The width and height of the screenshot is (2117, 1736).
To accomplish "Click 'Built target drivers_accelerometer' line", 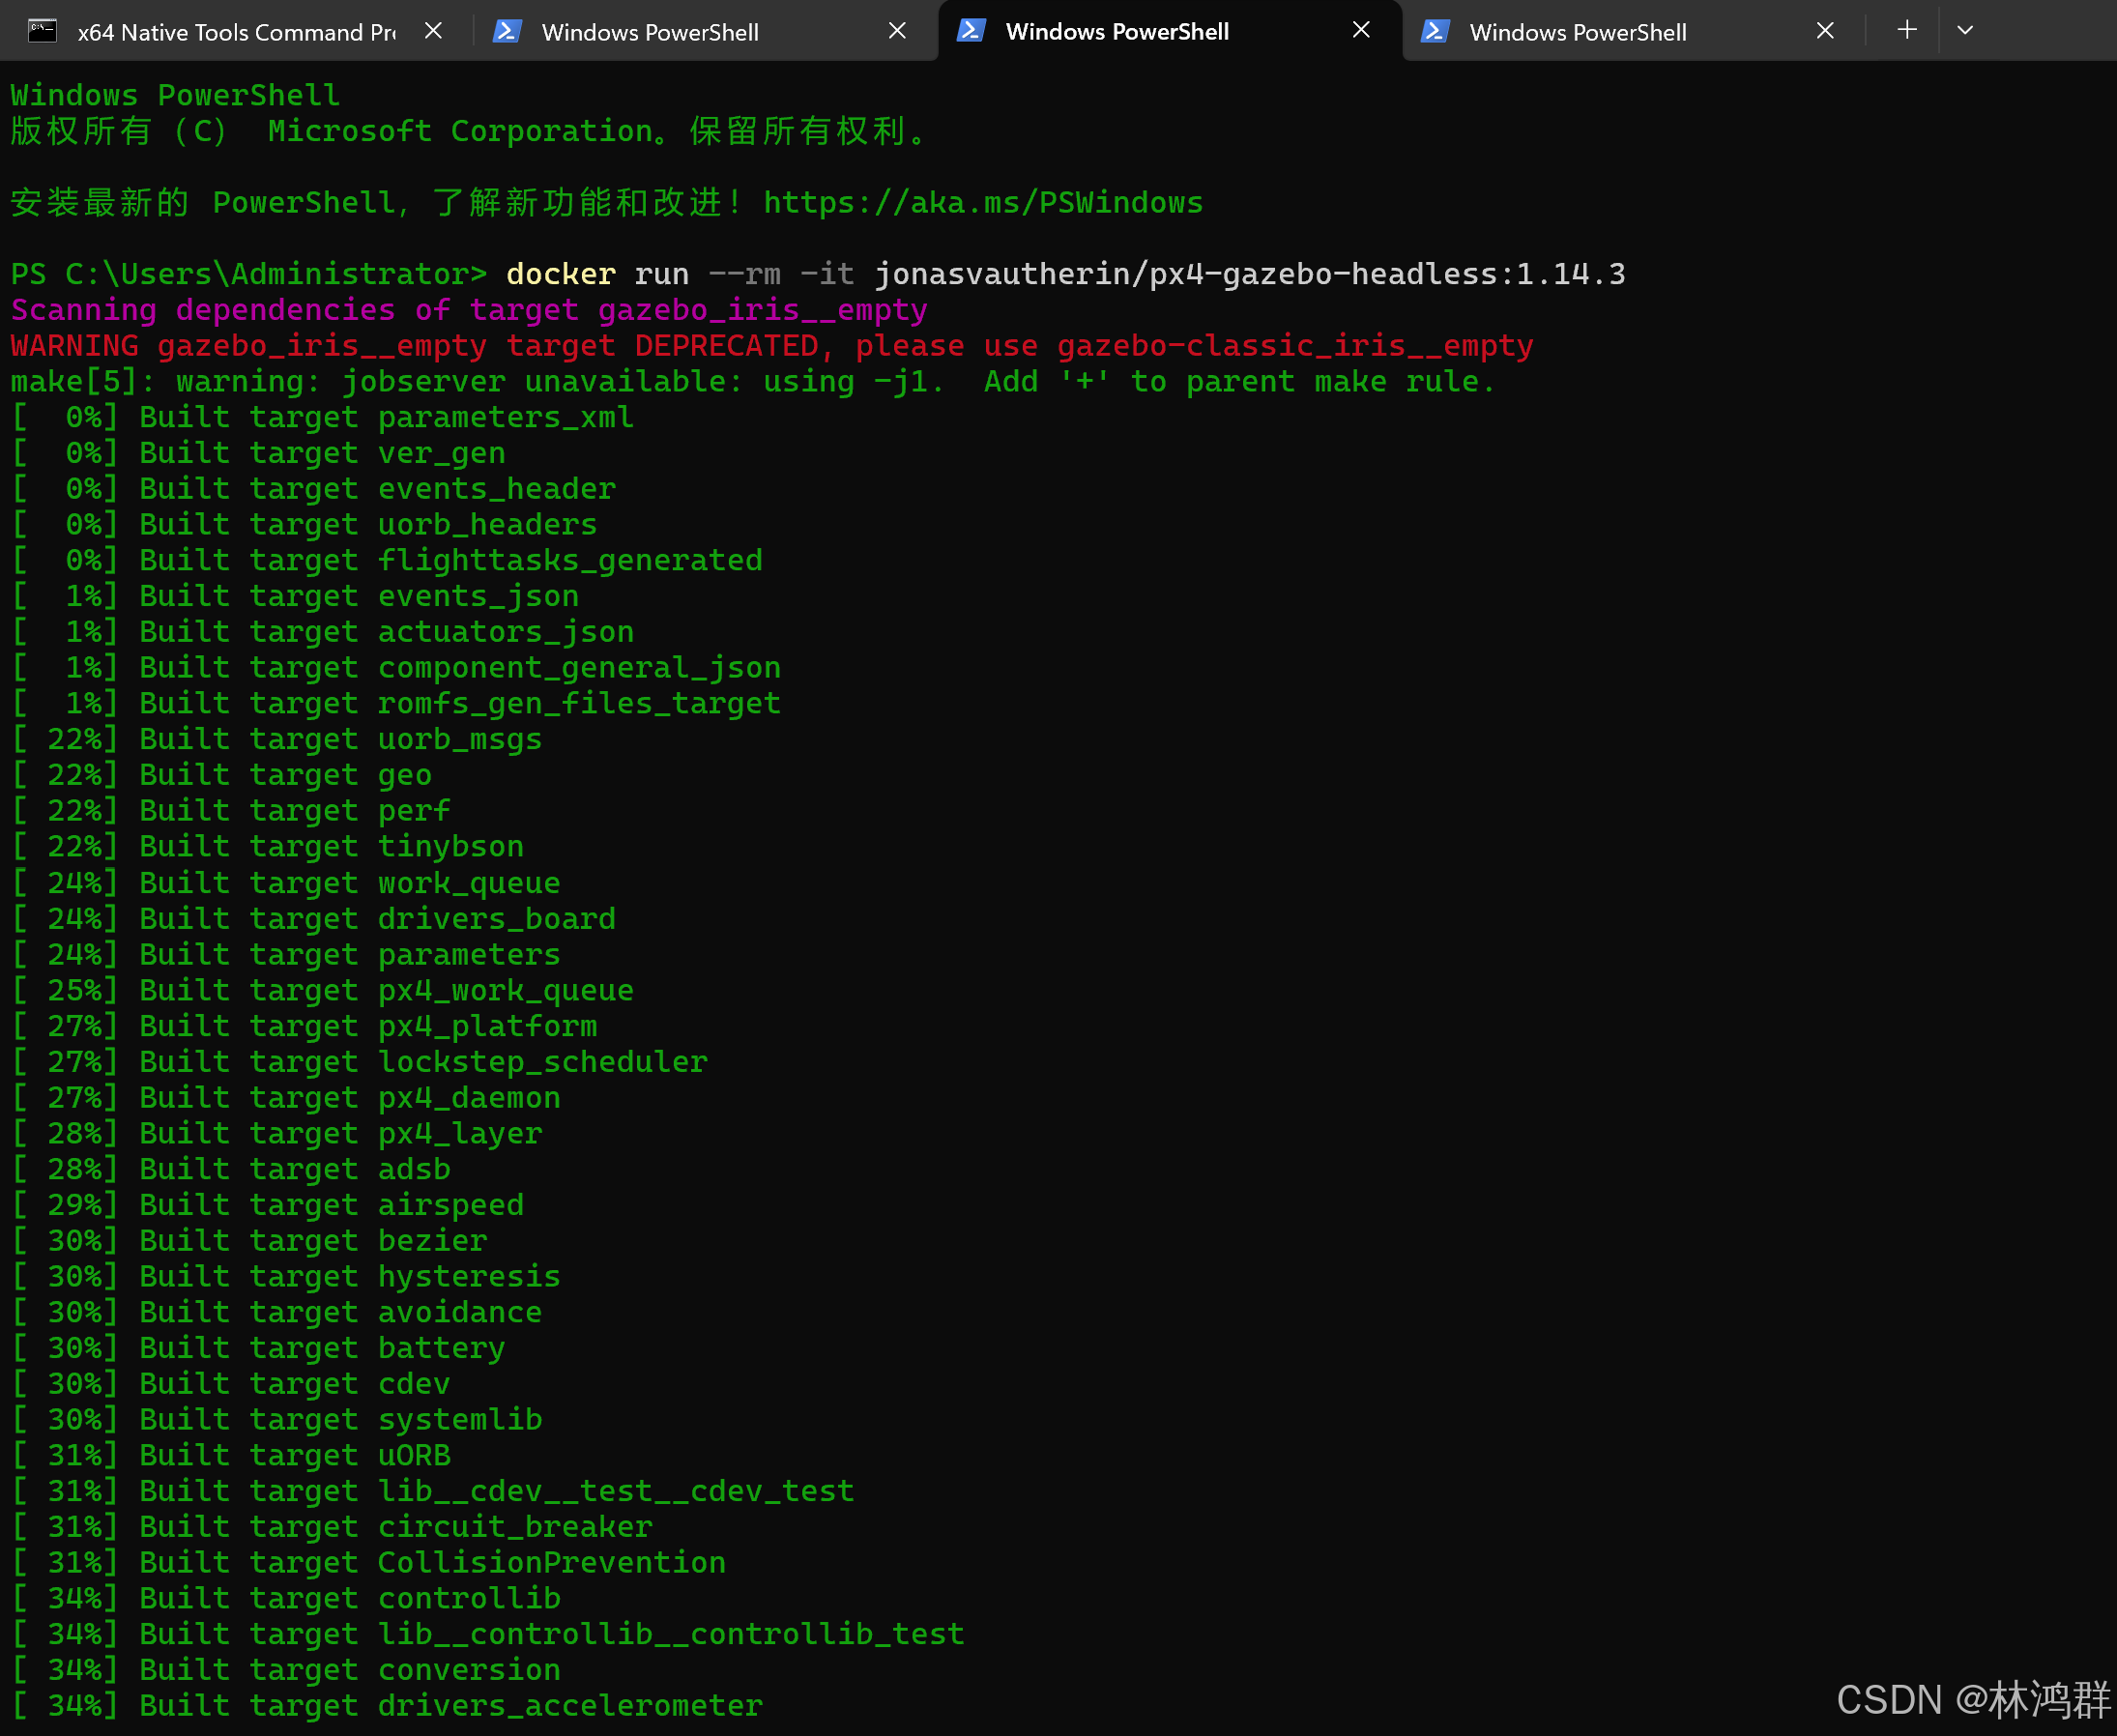I will pos(387,1706).
